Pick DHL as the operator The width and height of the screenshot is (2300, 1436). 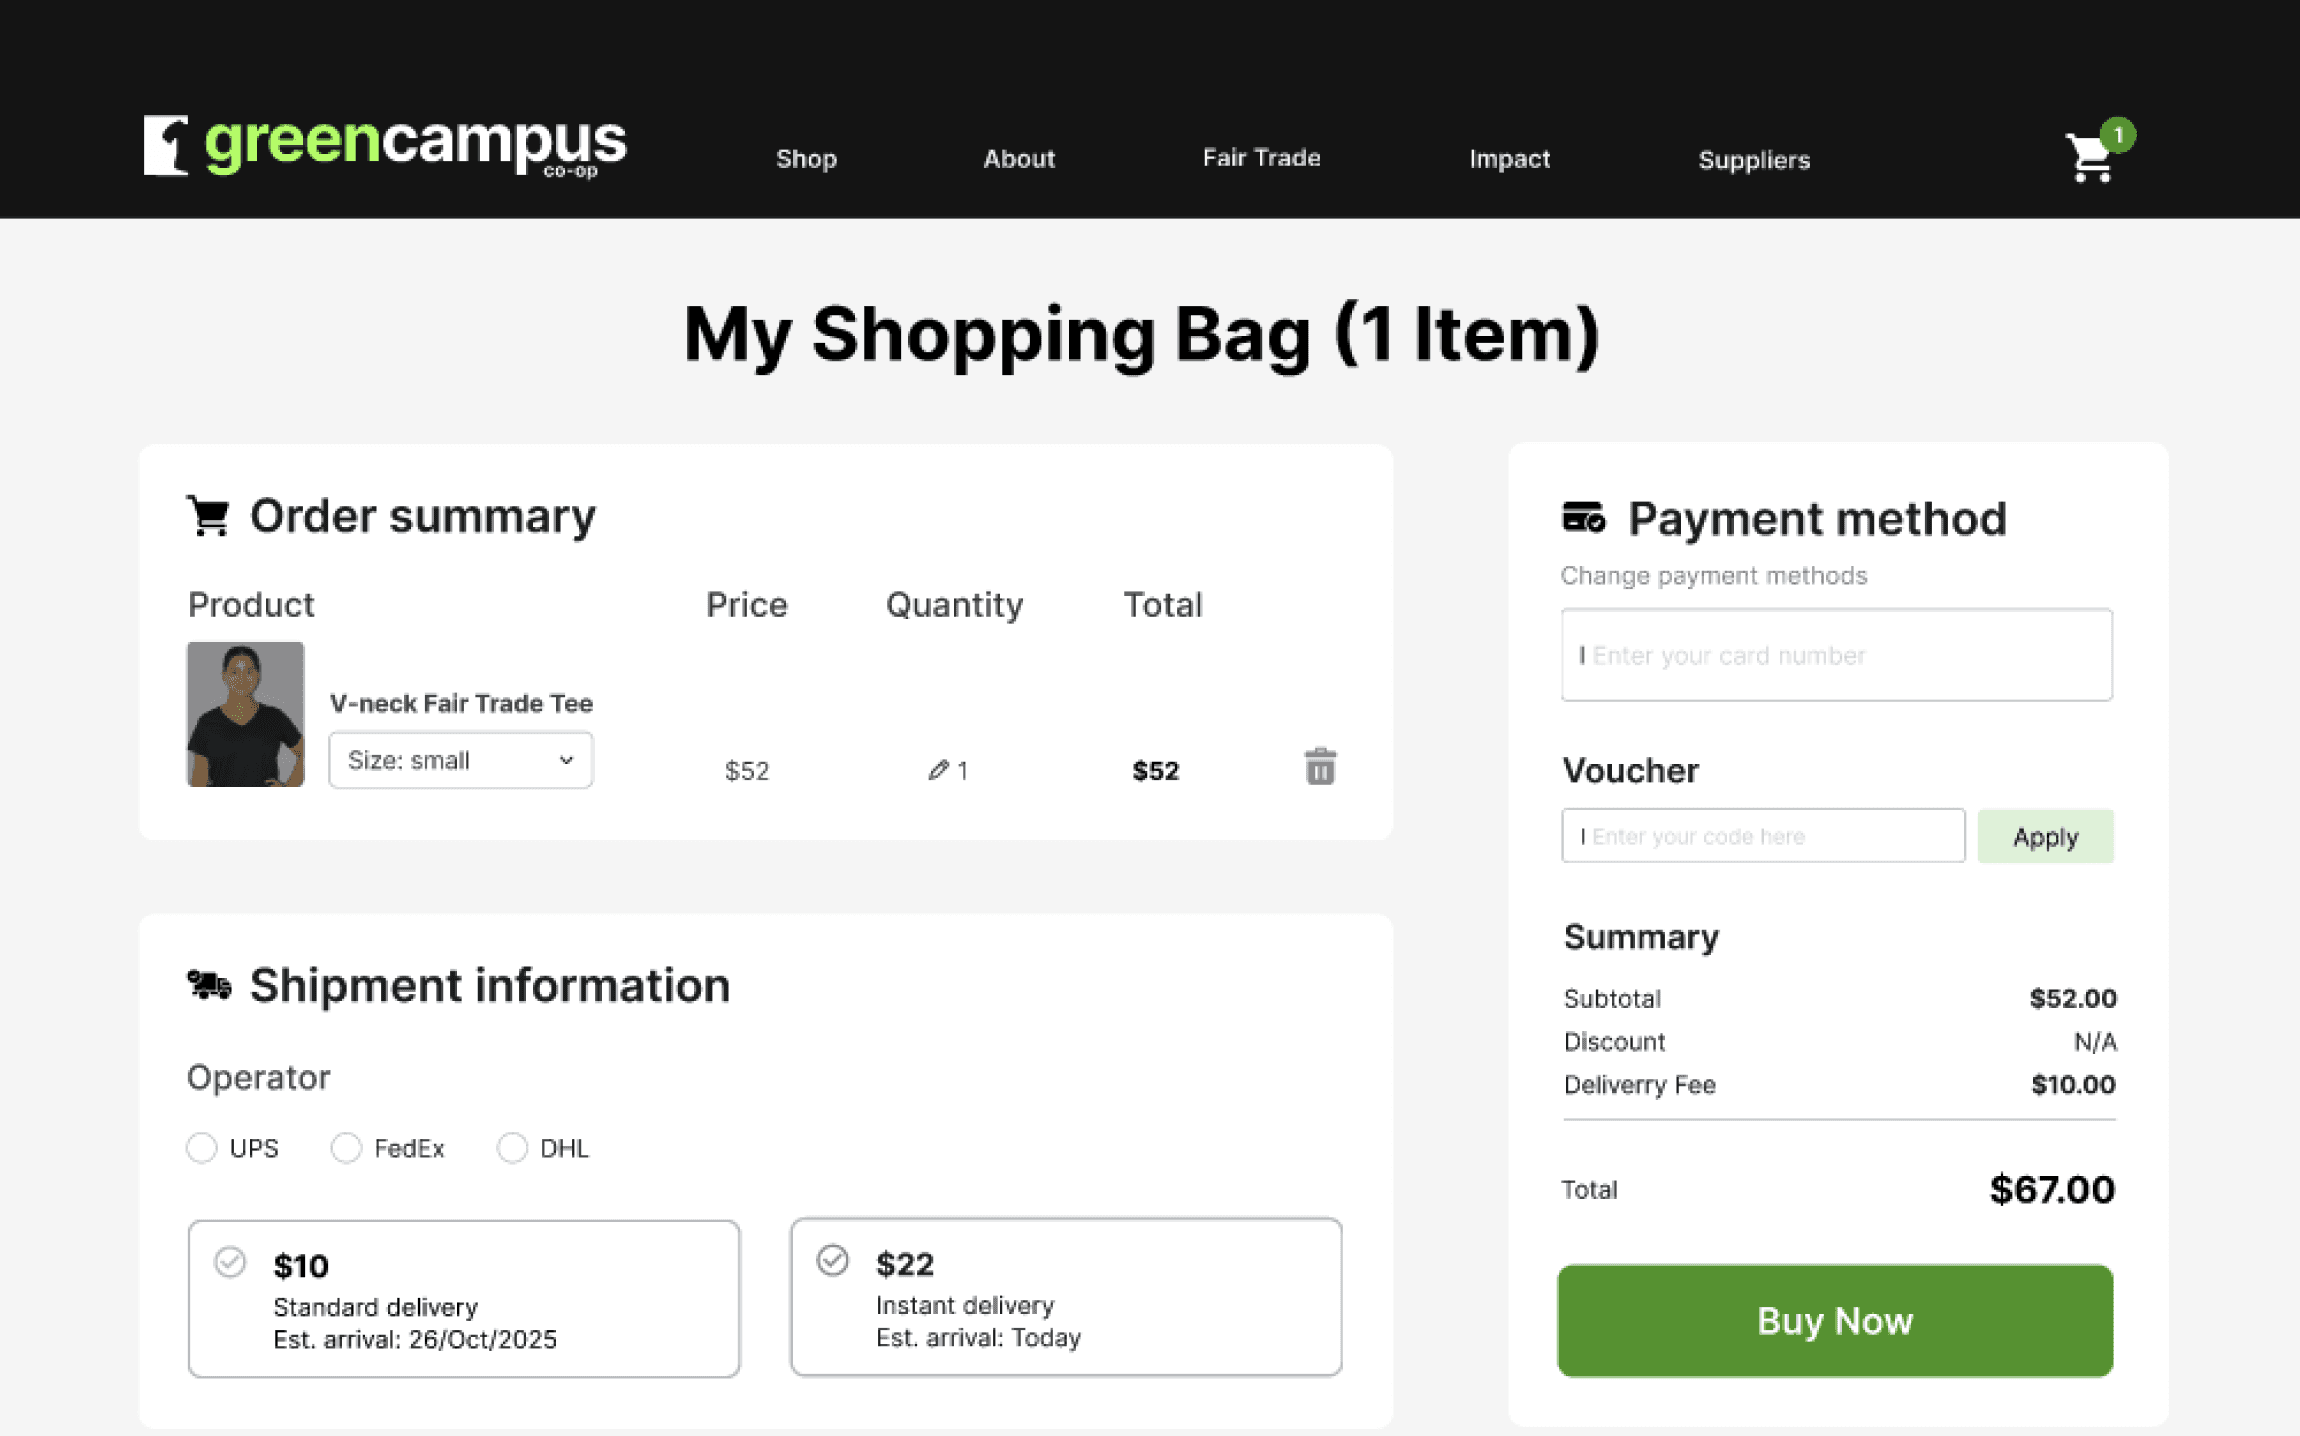coord(512,1147)
